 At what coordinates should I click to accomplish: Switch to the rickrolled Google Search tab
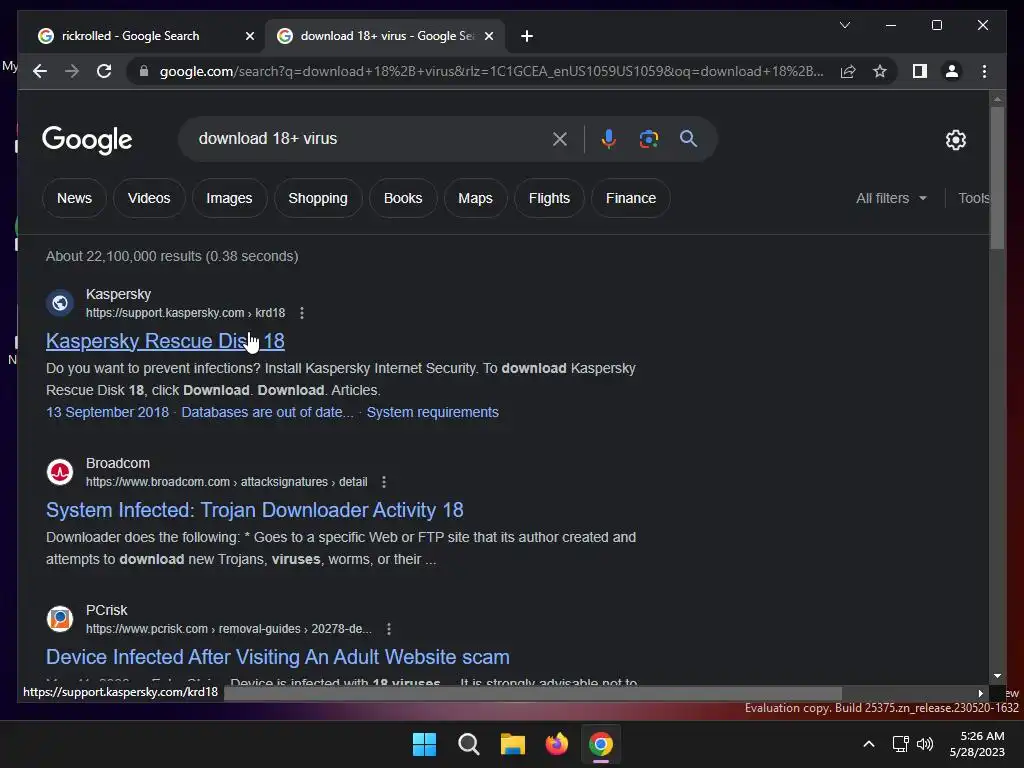(x=146, y=36)
